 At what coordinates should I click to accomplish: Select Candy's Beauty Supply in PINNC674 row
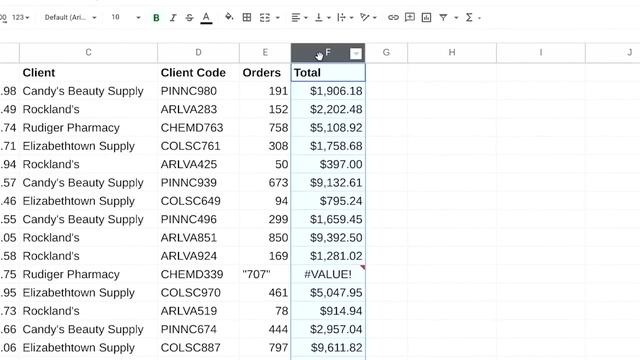click(x=88, y=329)
